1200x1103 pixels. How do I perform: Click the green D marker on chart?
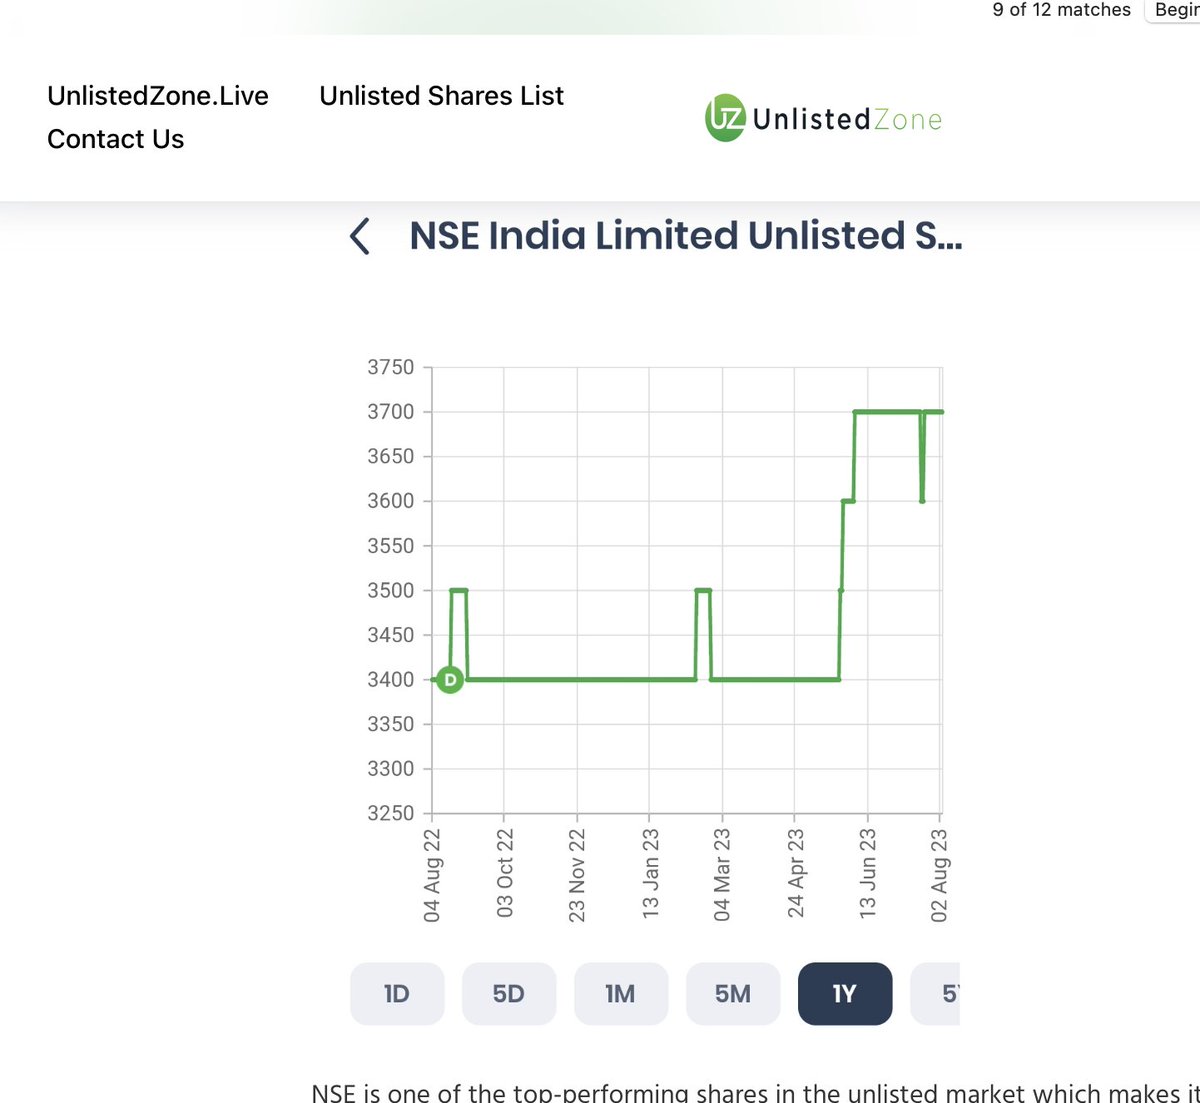tap(450, 680)
